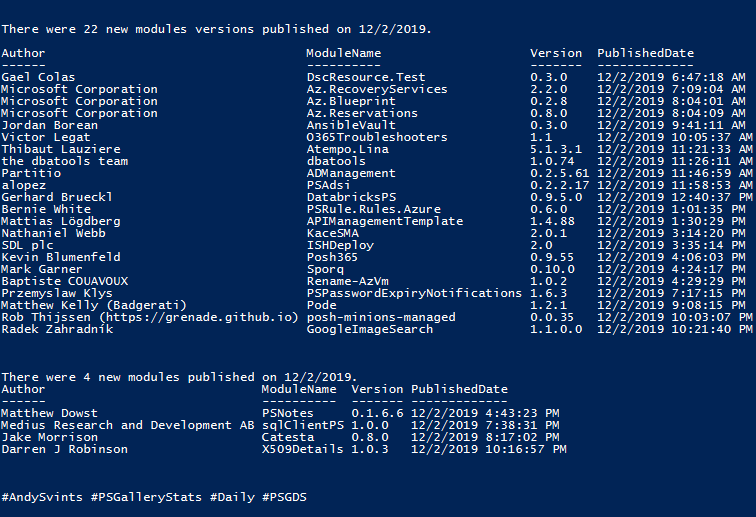The height and width of the screenshot is (517, 756).
Task: Click the ModuleName header in first table
Action: [x=343, y=53]
